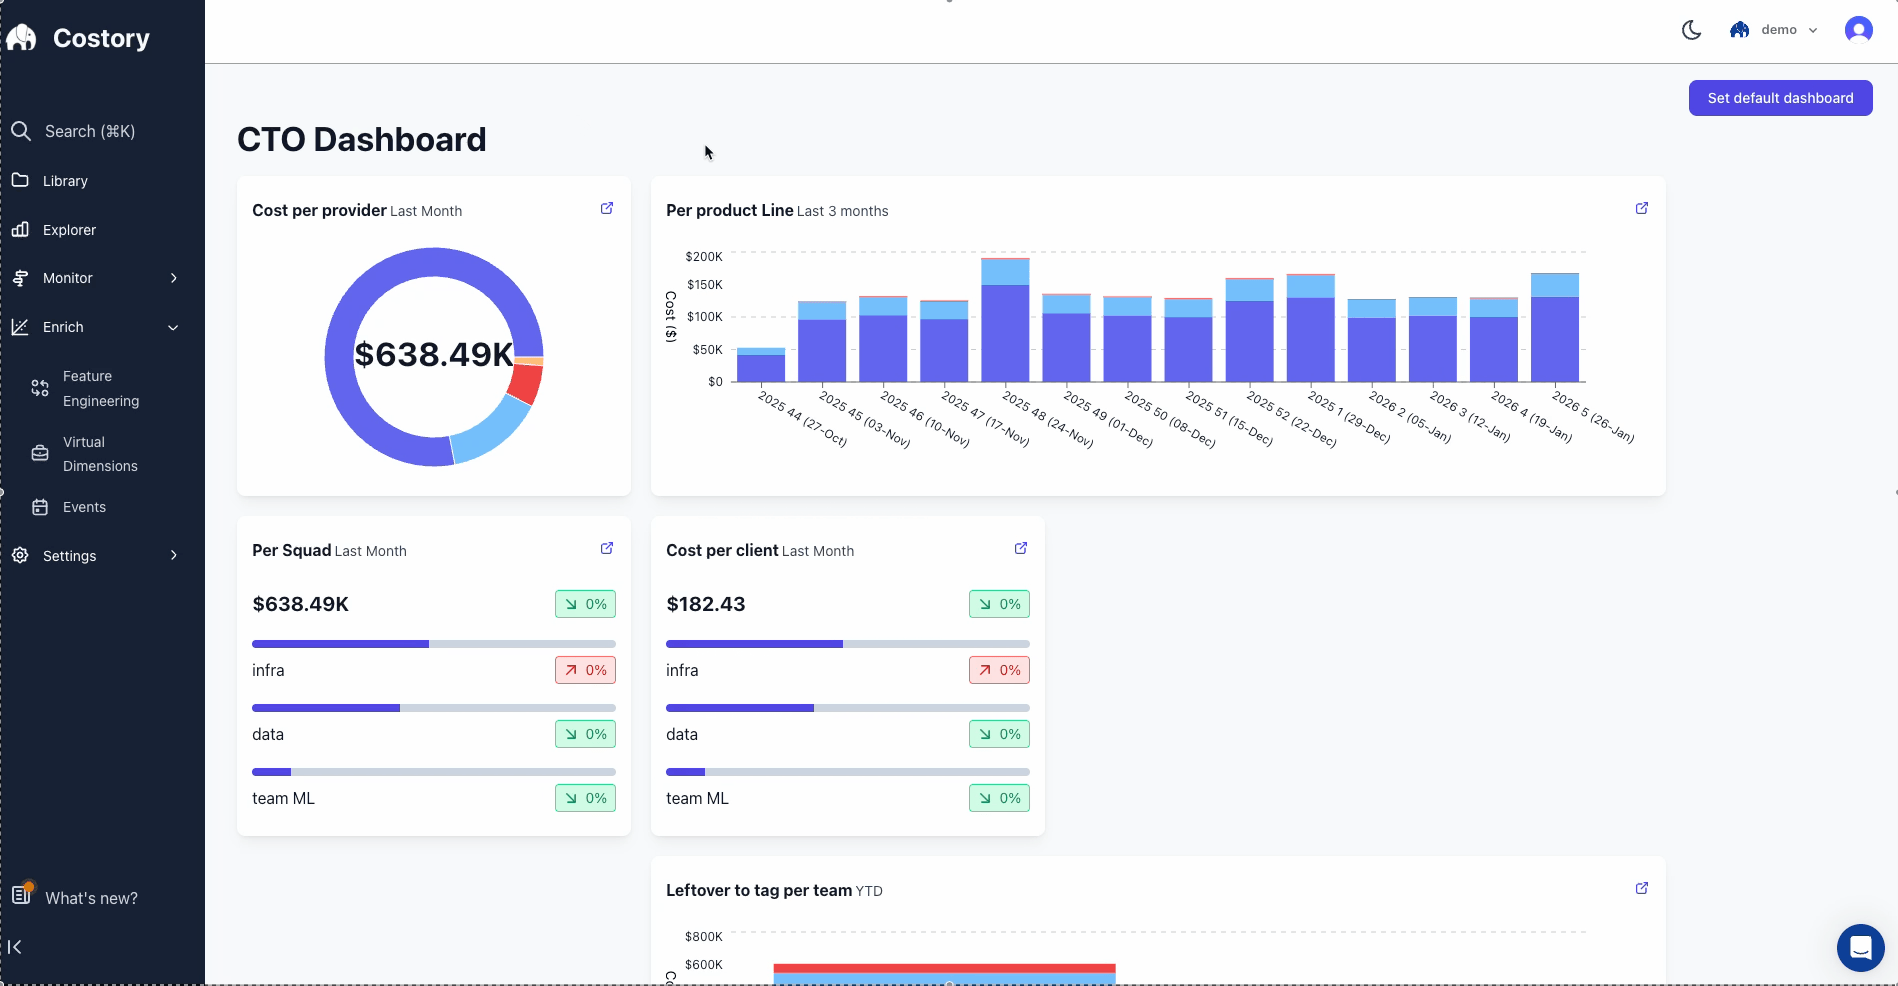The image size is (1898, 986).
Task: Open the What's new link
Action: pyautogui.click(x=90, y=898)
